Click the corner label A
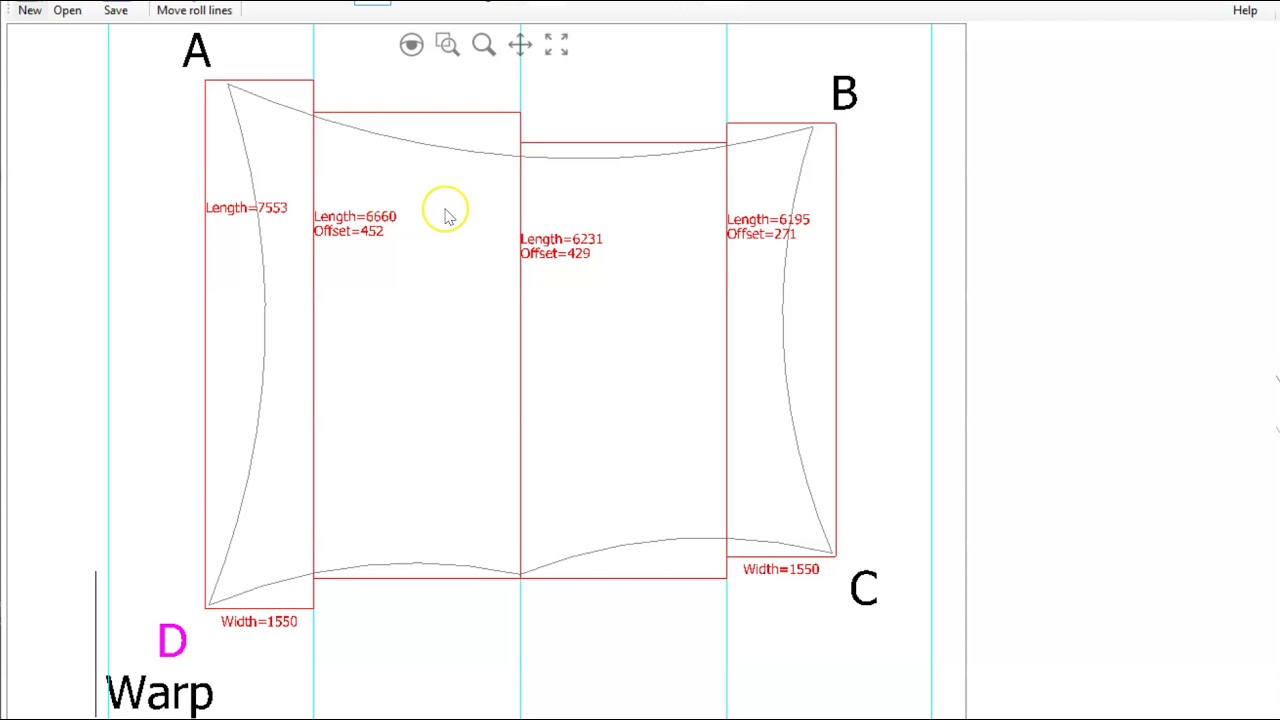This screenshot has height=720, width=1280. [196, 51]
